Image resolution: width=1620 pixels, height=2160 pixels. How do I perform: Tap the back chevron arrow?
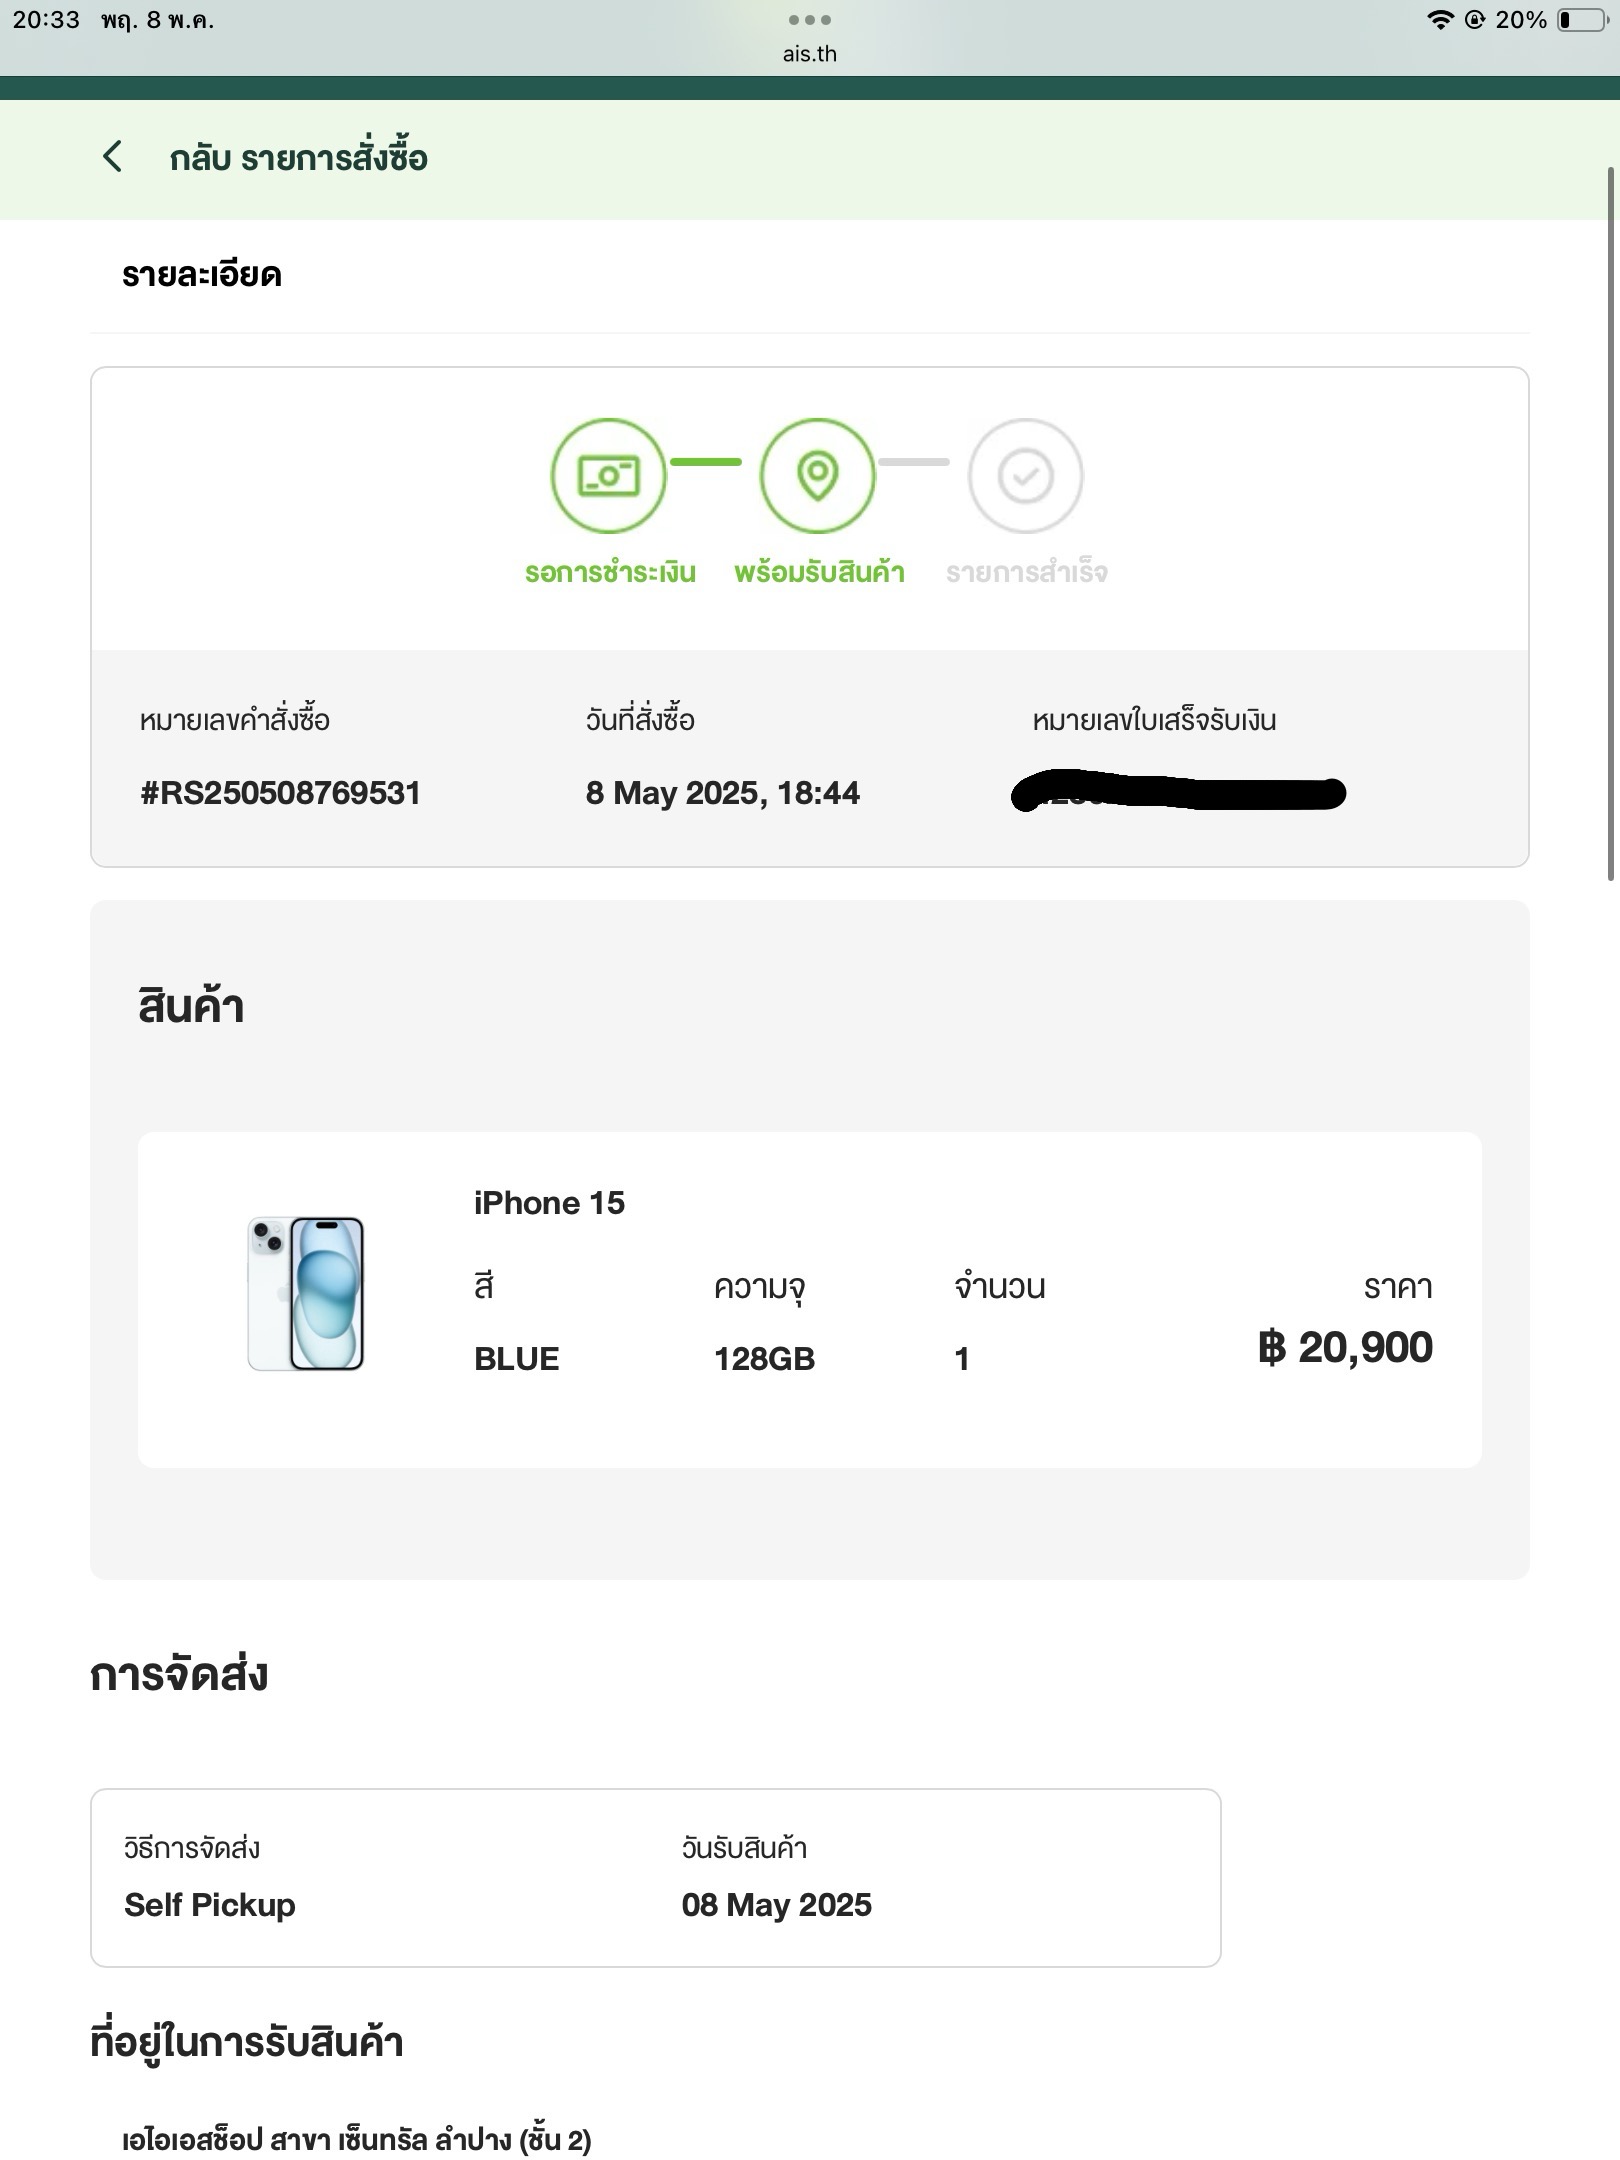point(113,157)
